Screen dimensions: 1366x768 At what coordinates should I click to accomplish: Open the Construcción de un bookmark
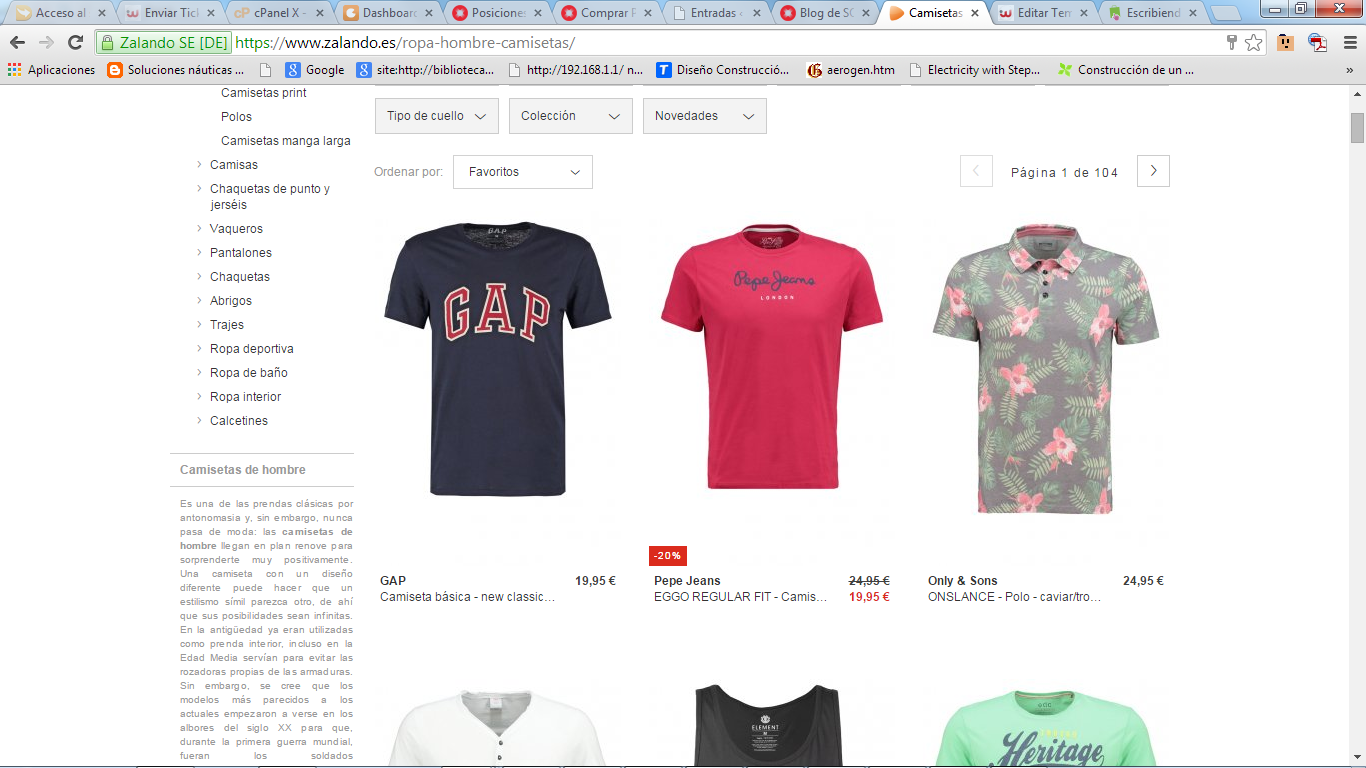pyautogui.click(x=1126, y=70)
